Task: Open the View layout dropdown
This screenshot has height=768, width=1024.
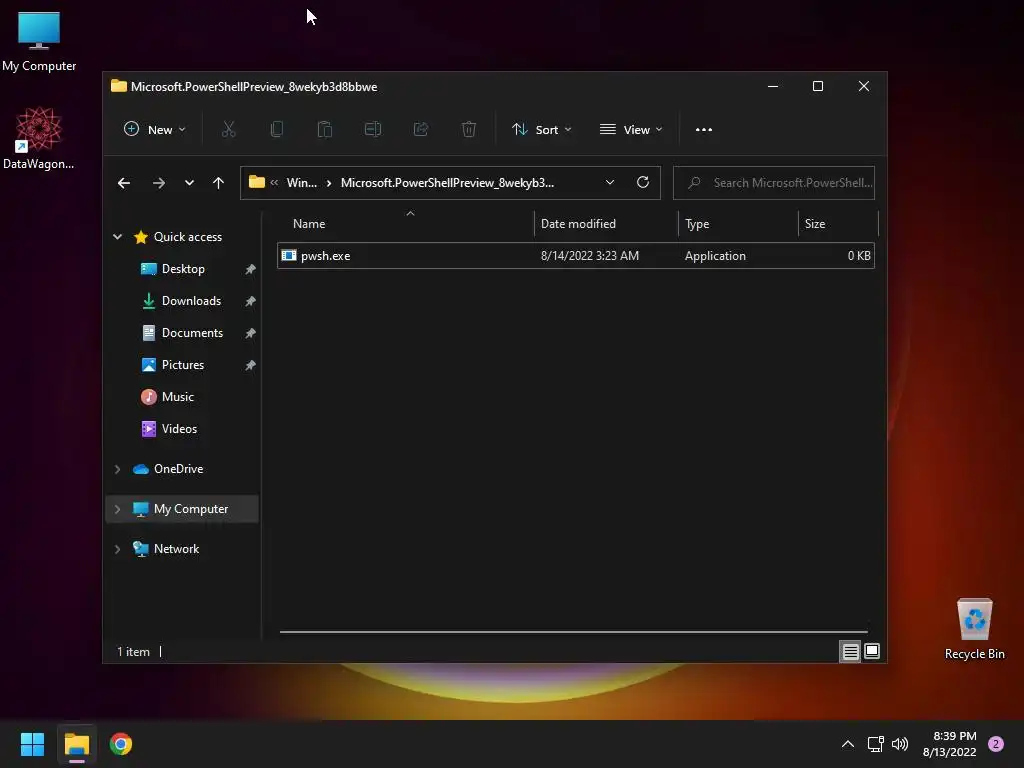Action: (631, 129)
